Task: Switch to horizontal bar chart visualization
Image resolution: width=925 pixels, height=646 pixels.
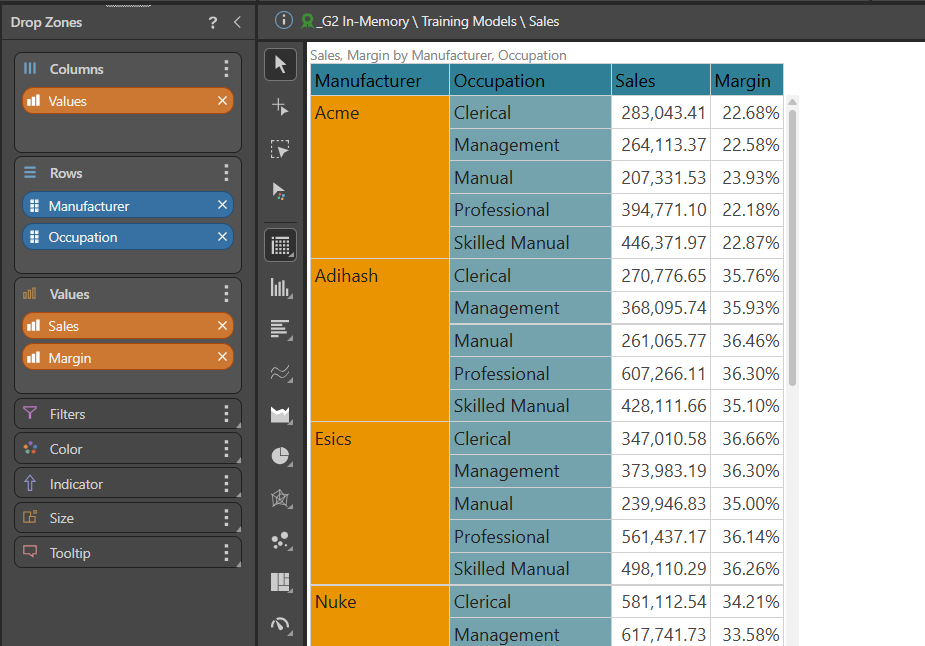Action: [280, 329]
